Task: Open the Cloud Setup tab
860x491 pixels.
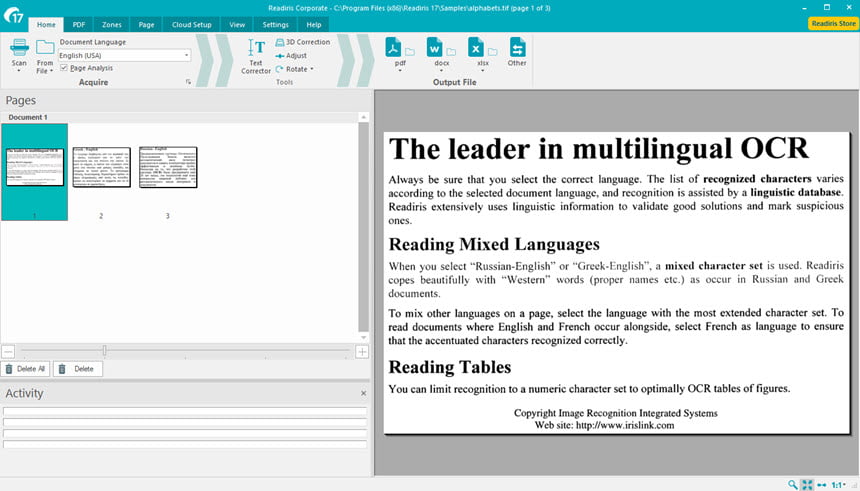Action: pos(191,25)
